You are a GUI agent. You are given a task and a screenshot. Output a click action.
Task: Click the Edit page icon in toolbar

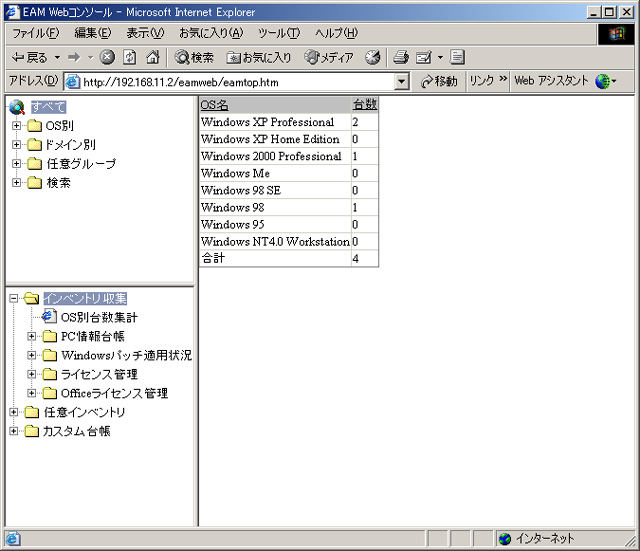click(423, 58)
